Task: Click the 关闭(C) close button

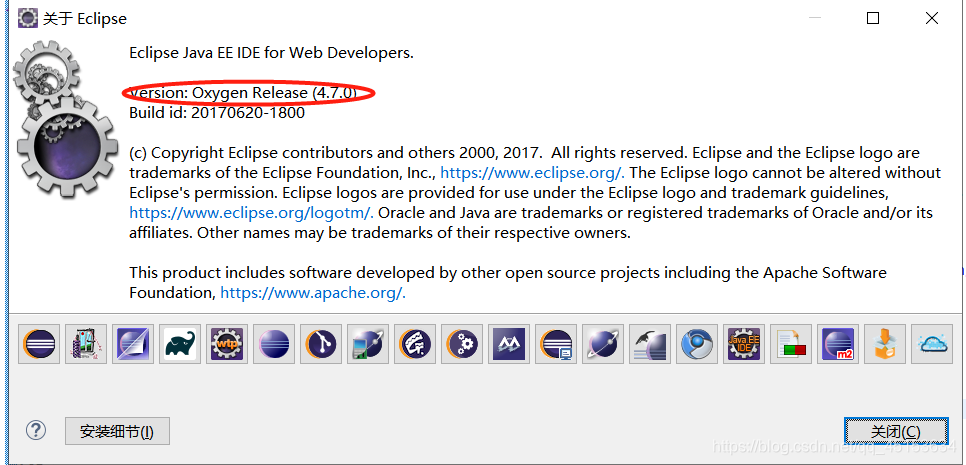Action: click(x=896, y=431)
